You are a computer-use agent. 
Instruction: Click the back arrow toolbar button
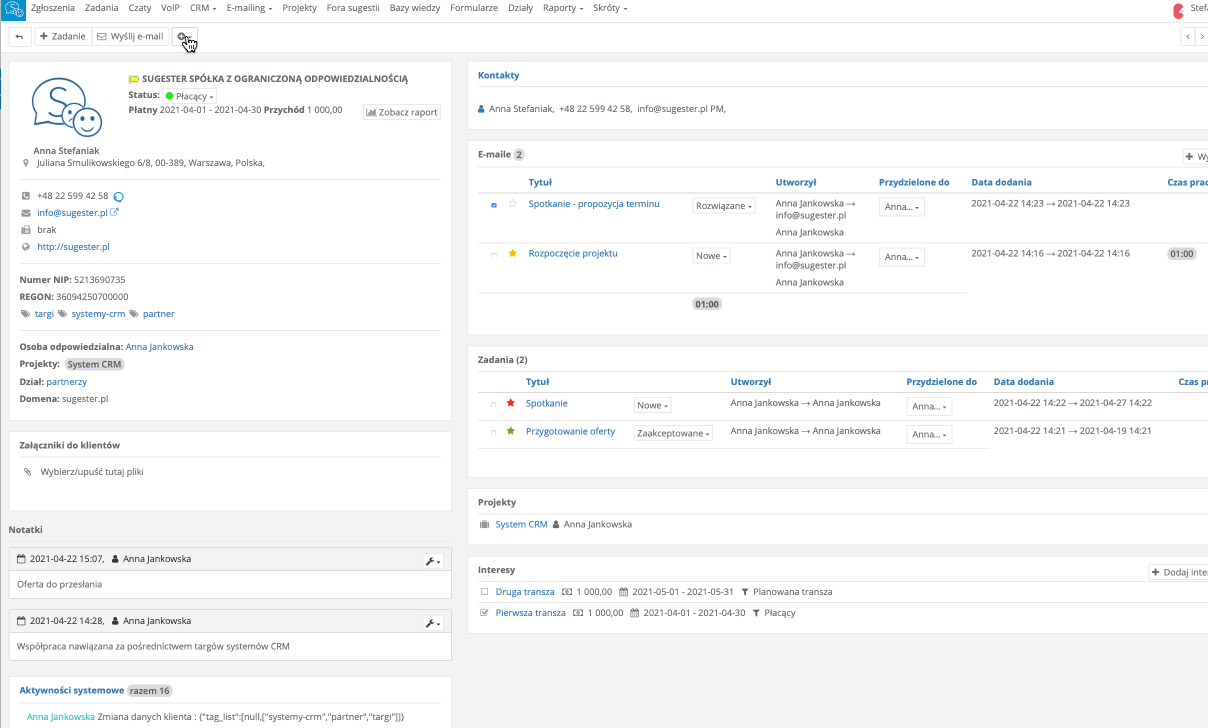(x=19, y=37)
